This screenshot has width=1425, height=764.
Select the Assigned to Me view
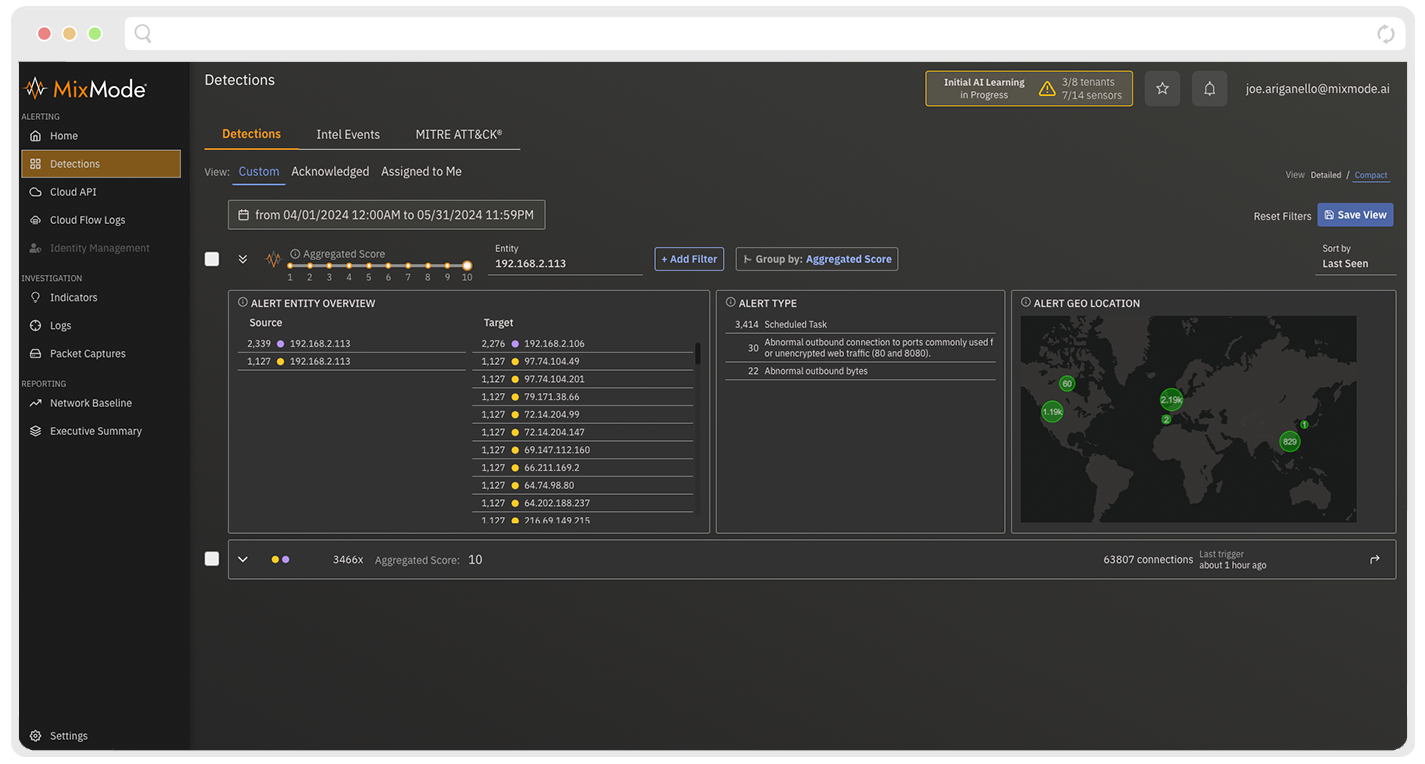421,172
